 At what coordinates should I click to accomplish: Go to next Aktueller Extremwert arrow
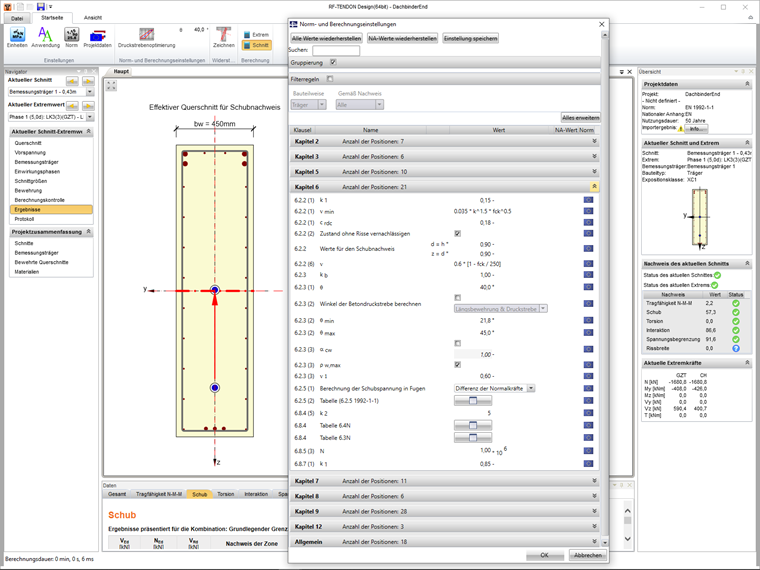click(x=88, y=106)
